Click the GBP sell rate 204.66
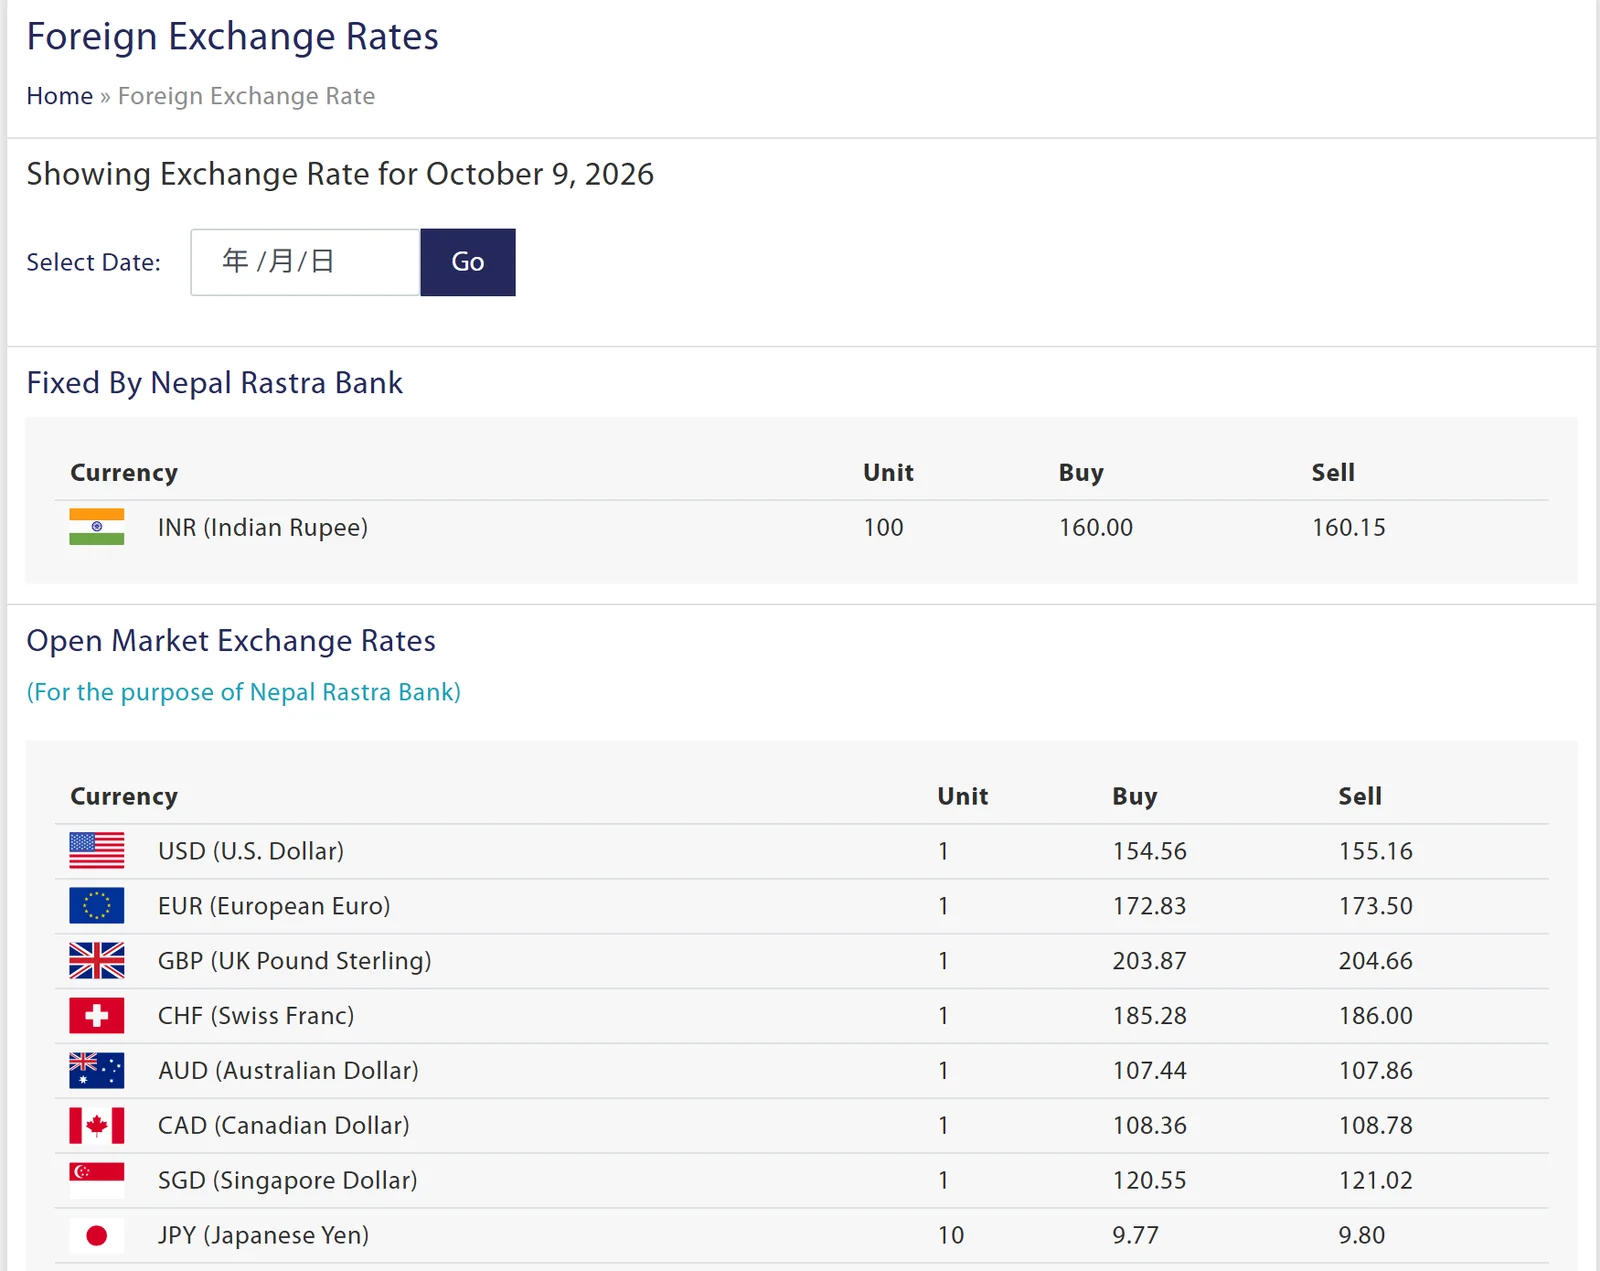This screenshot has height=1271, width=1600. [1376, 961]
